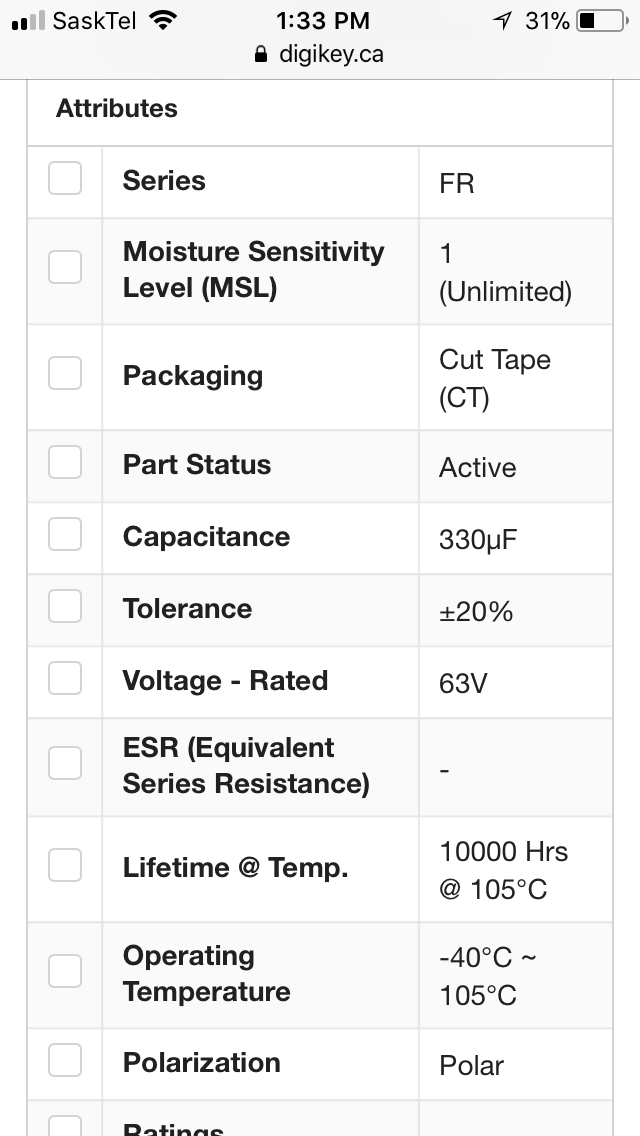The height and width of the screenshot is (1136, 640).
Task: Check the Voltage - Rated checkbox
Action: 65,678
